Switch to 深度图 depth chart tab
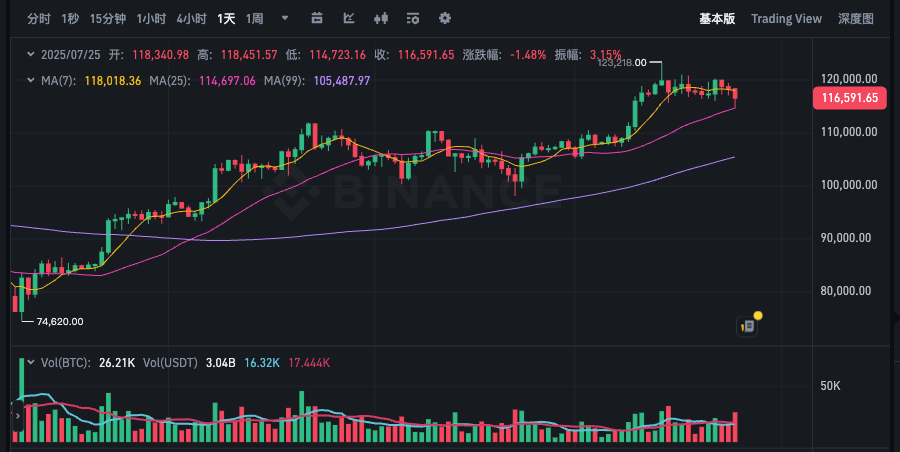Image resolution: width=900 pixels, height=452 pixels. (x=856, y=18)
